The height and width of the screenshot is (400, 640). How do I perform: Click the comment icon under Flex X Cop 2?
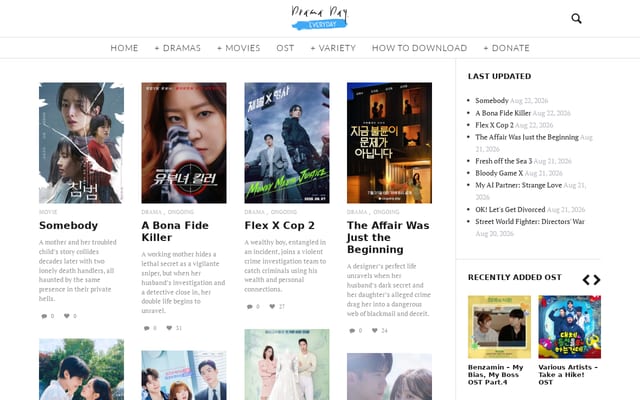249,307
